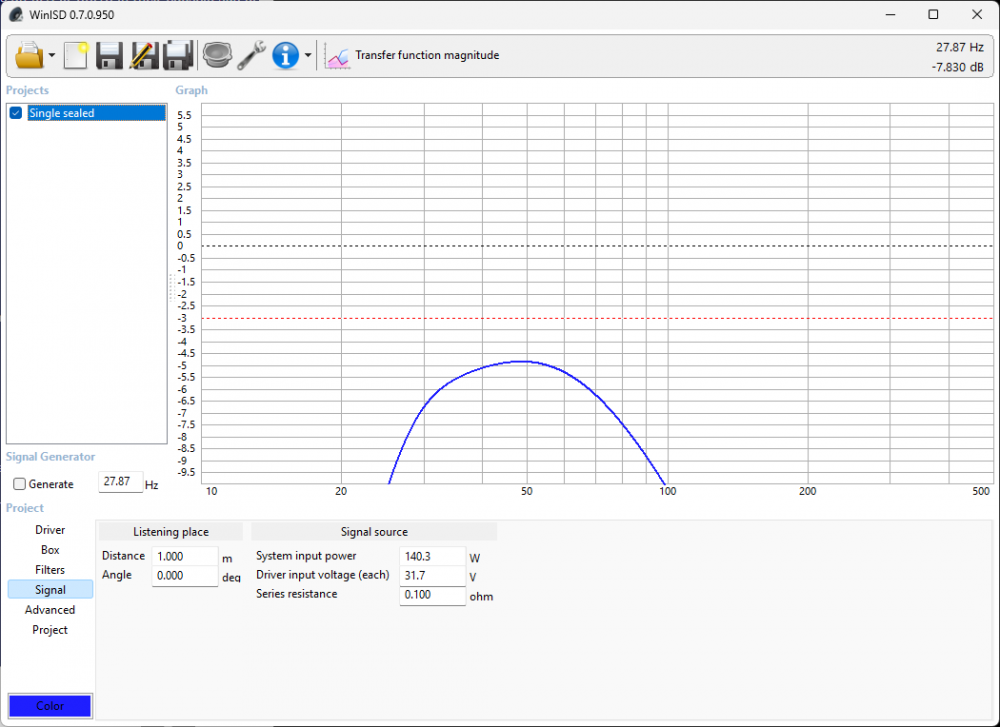Screen dimensions: 1000x727
Task: Click the blue info icon
Action: pos(286,55)
